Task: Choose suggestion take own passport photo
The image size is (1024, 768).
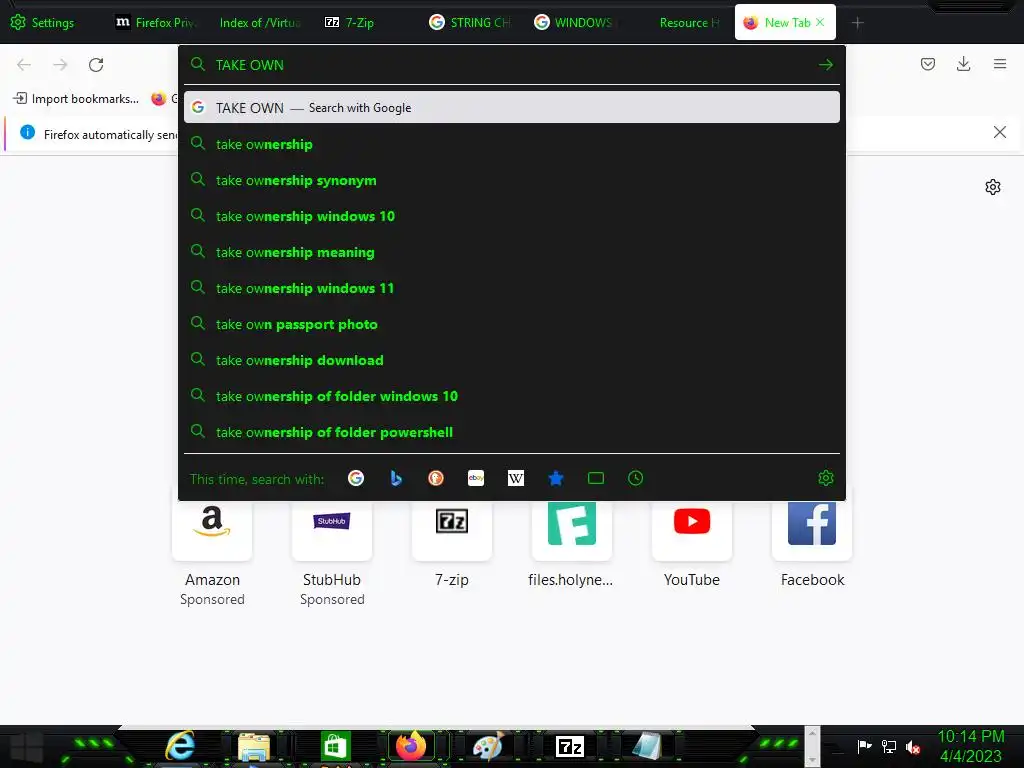Action: click(512, 324)
